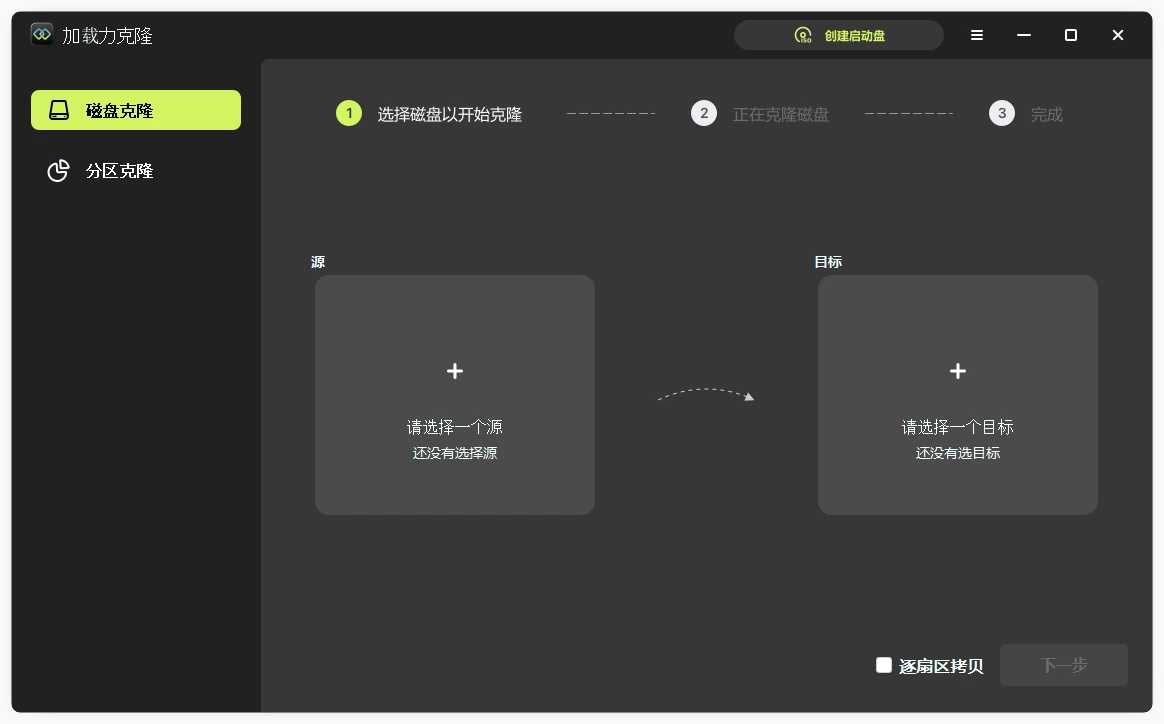Open the hamburger menu icon
This screenshot has height=724, width=1164.
pos(976,34)
